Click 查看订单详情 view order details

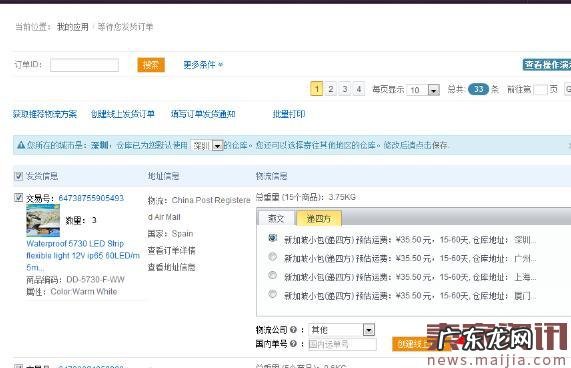171,250
